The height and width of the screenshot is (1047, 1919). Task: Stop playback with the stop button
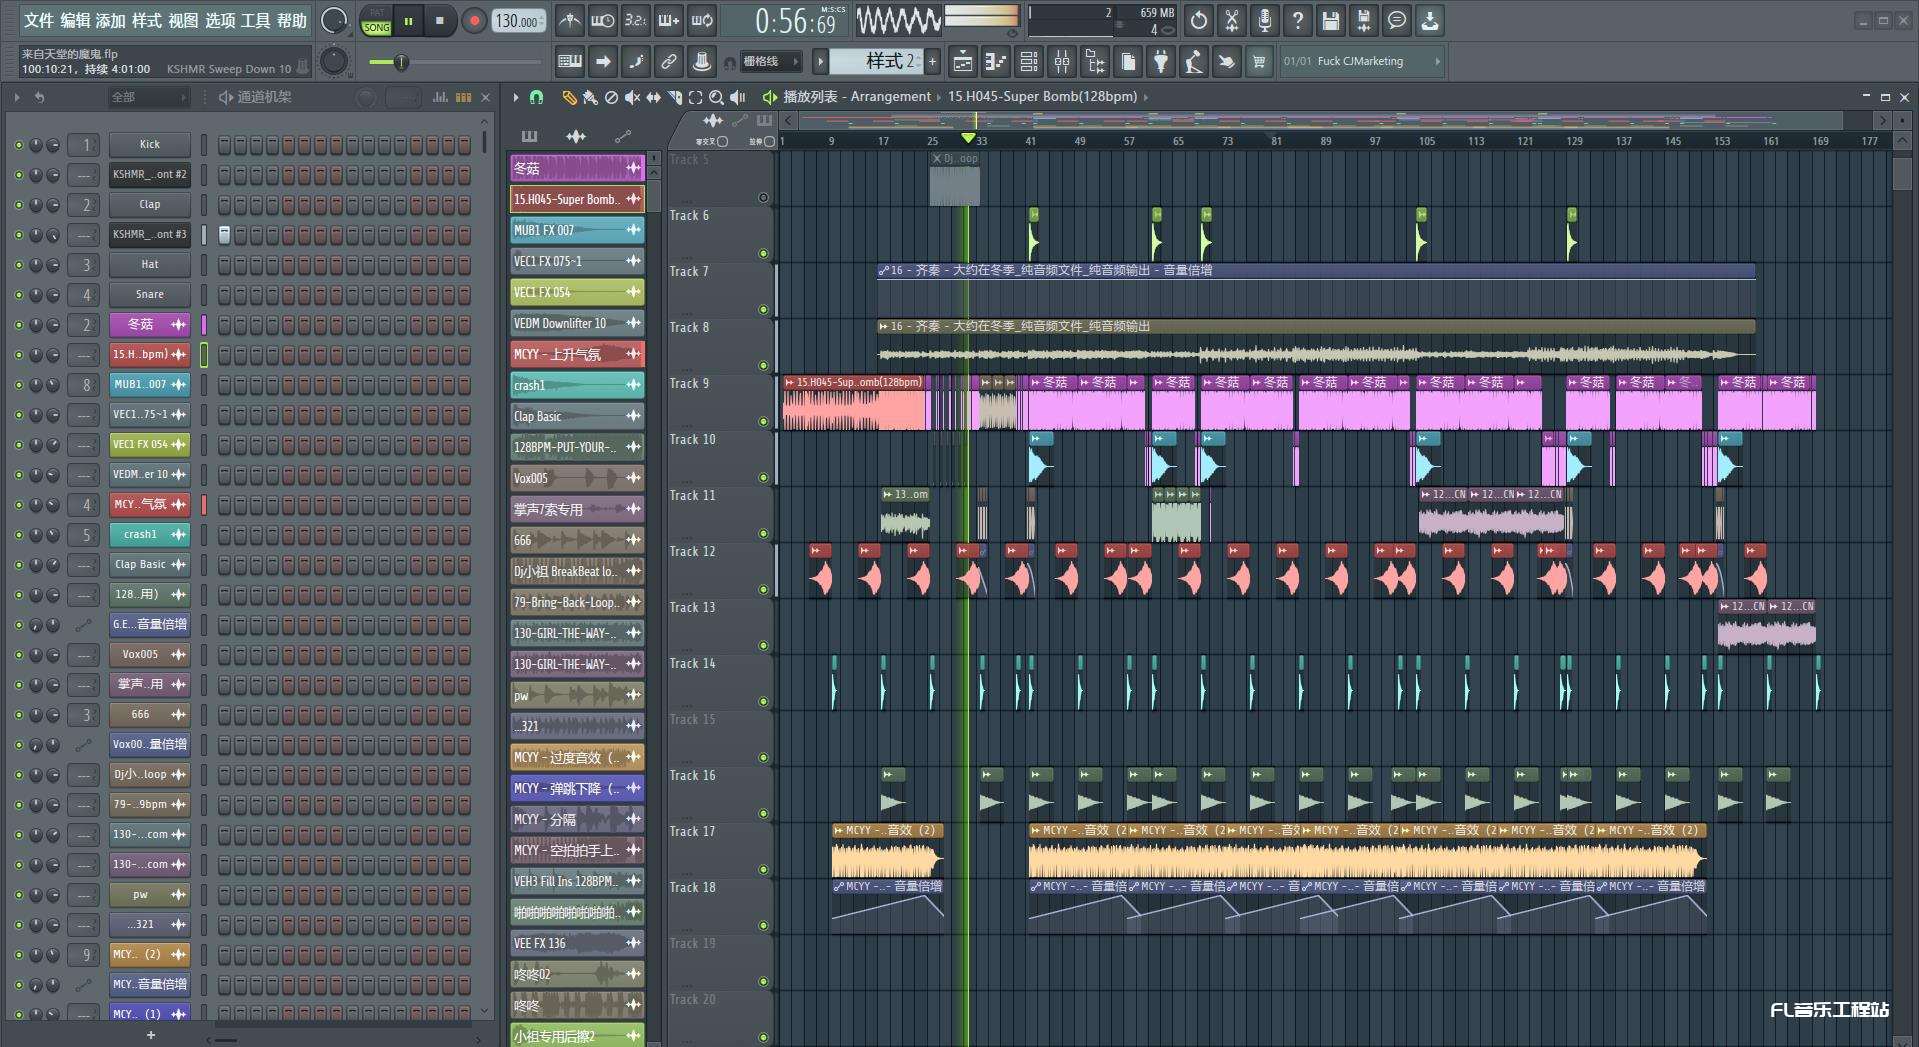point(440,20)
